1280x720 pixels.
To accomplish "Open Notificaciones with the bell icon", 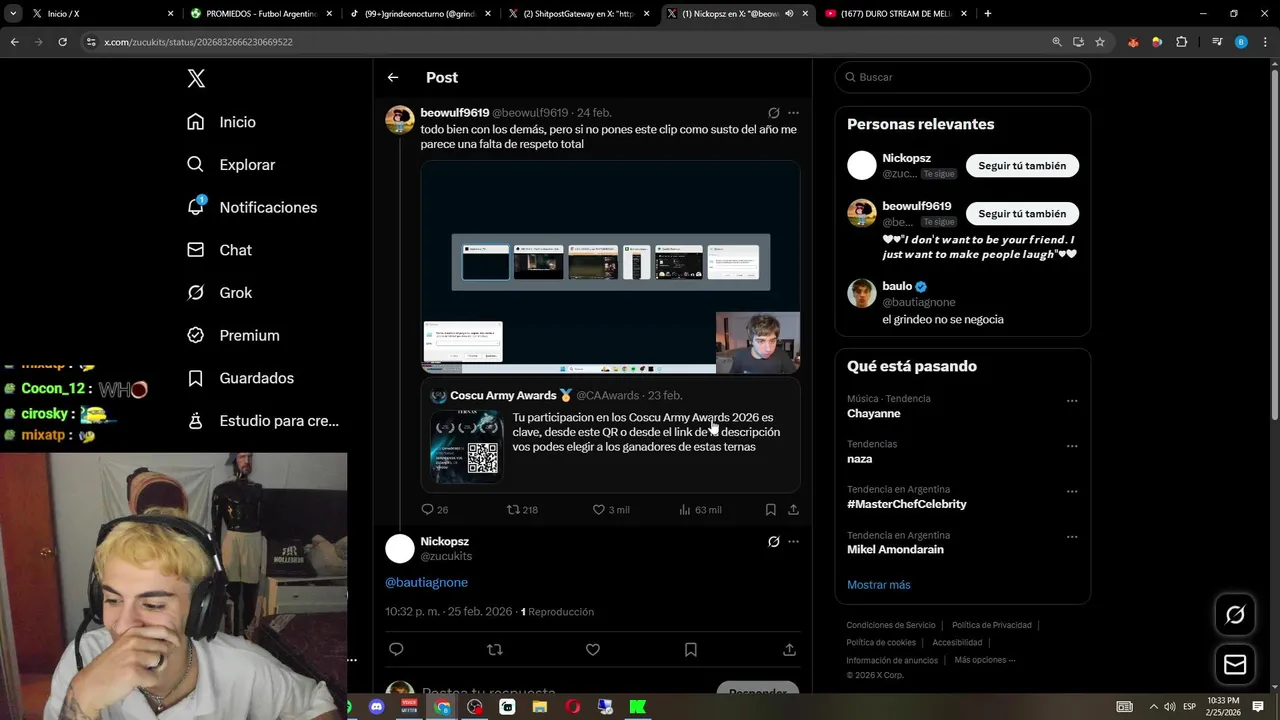I will [252, 207].
